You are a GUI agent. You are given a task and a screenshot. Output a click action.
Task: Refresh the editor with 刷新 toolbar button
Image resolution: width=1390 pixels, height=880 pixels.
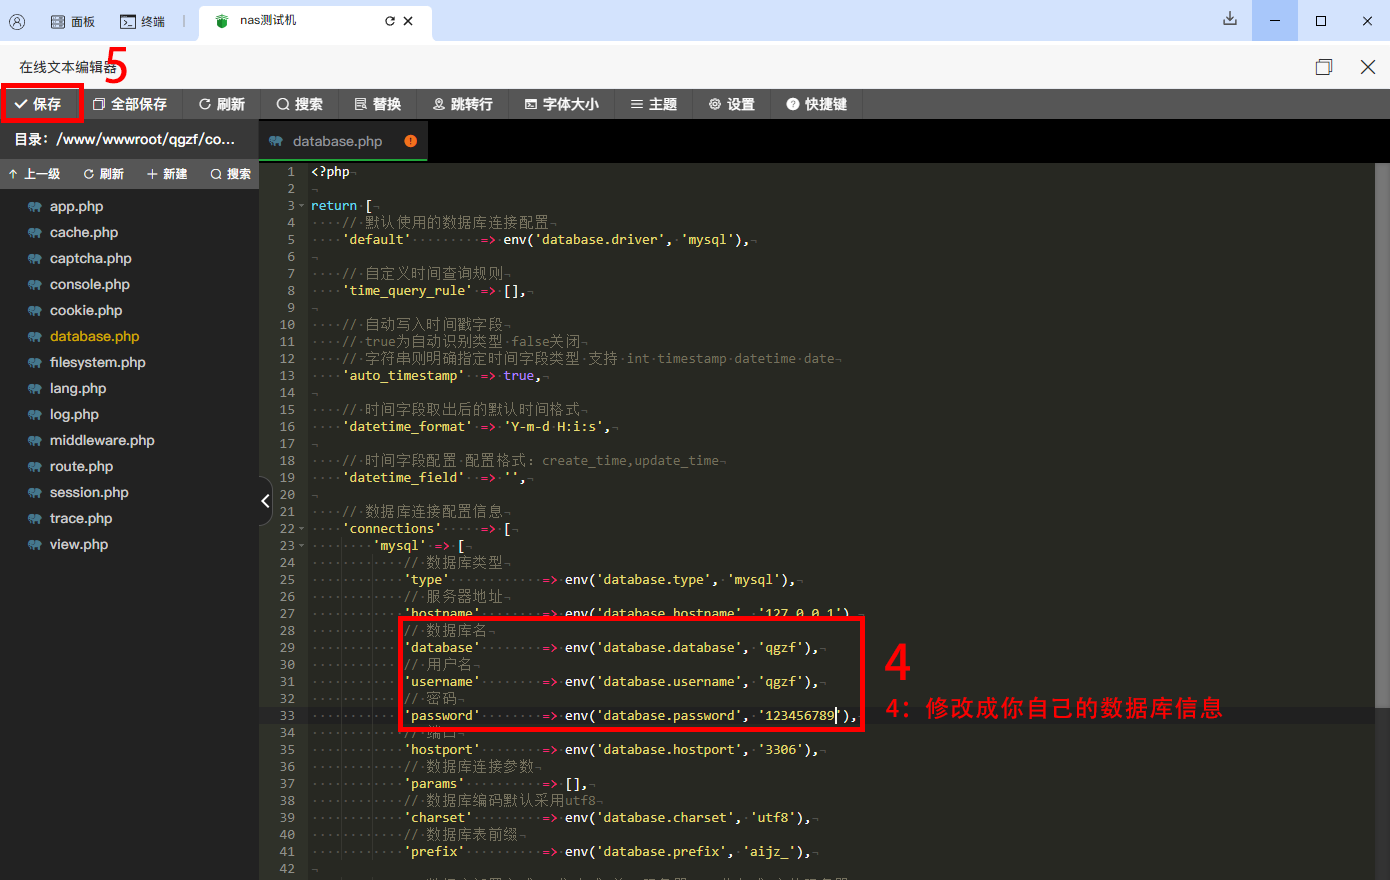[221, 104]
